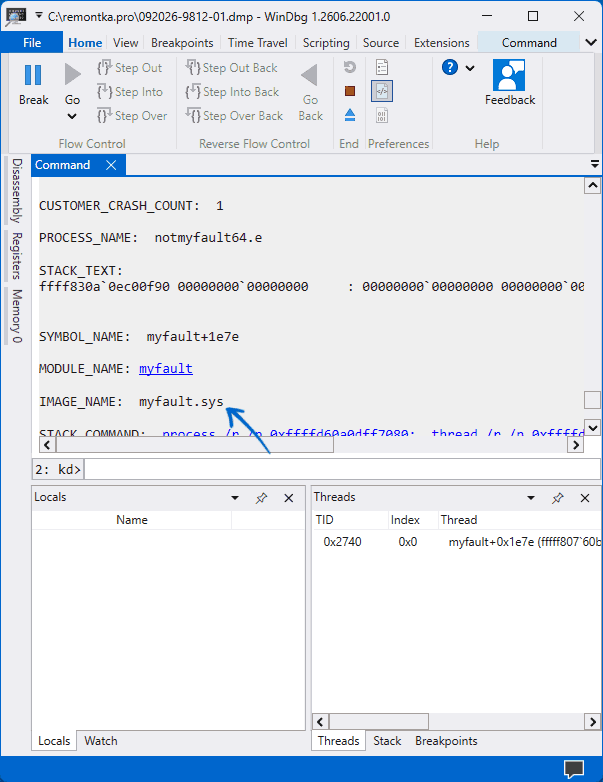Image resolution: width=603 pixels, height=782 pixels.
Task: Expand the Help dropdown arrow
Action: click(470, 68)
